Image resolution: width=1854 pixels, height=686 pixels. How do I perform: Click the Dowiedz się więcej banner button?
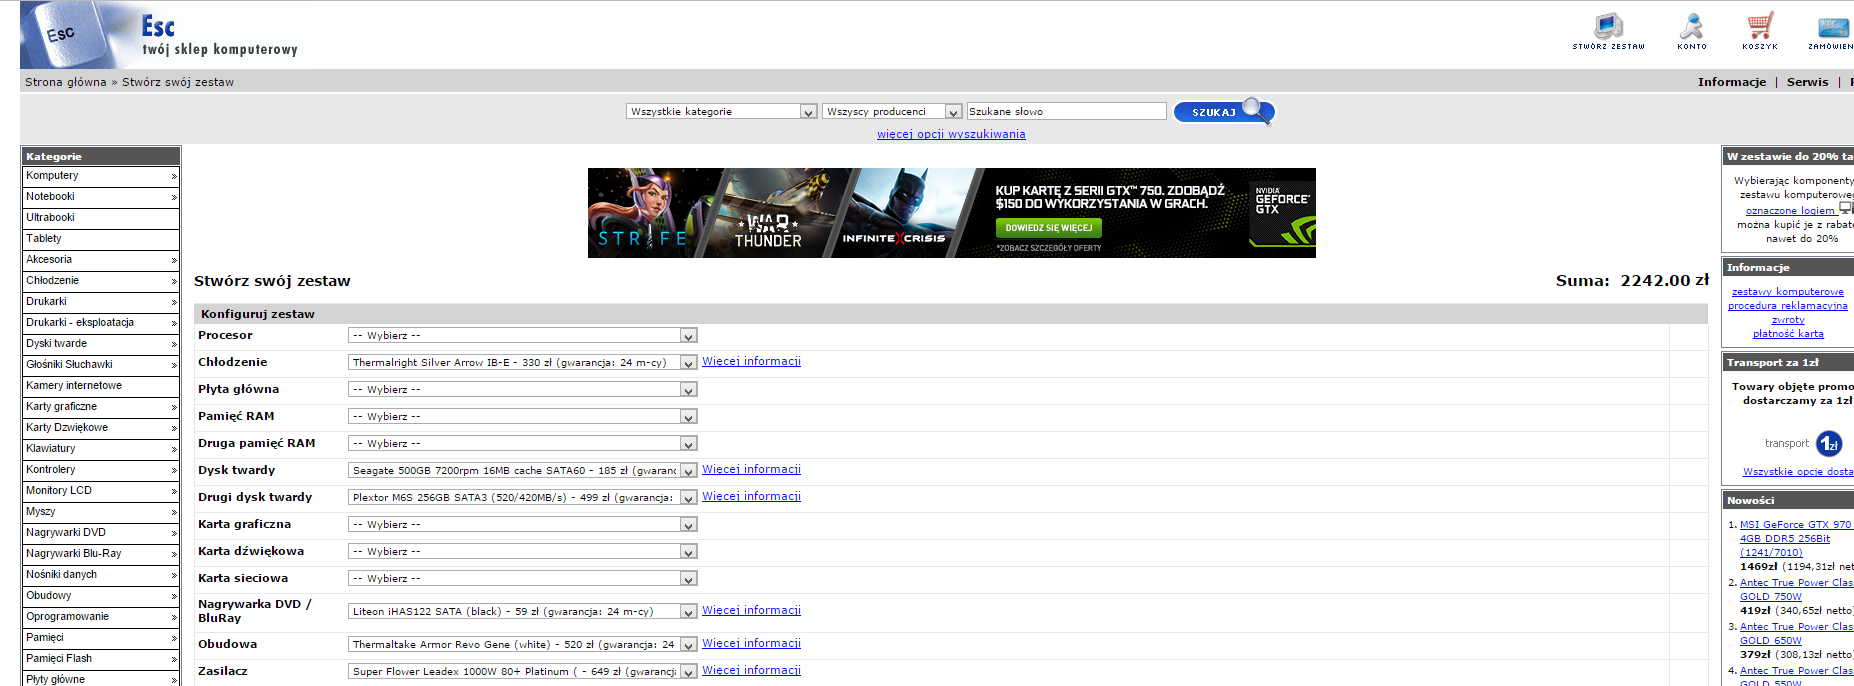[x=1048, y=228]
